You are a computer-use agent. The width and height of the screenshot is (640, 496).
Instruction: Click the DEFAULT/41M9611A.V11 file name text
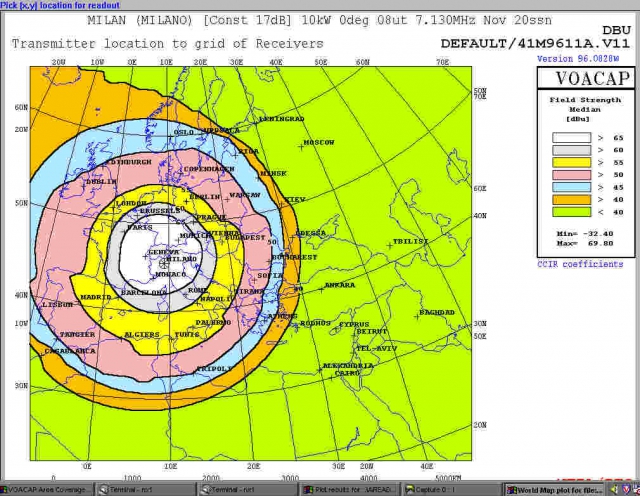coord(535,44)
